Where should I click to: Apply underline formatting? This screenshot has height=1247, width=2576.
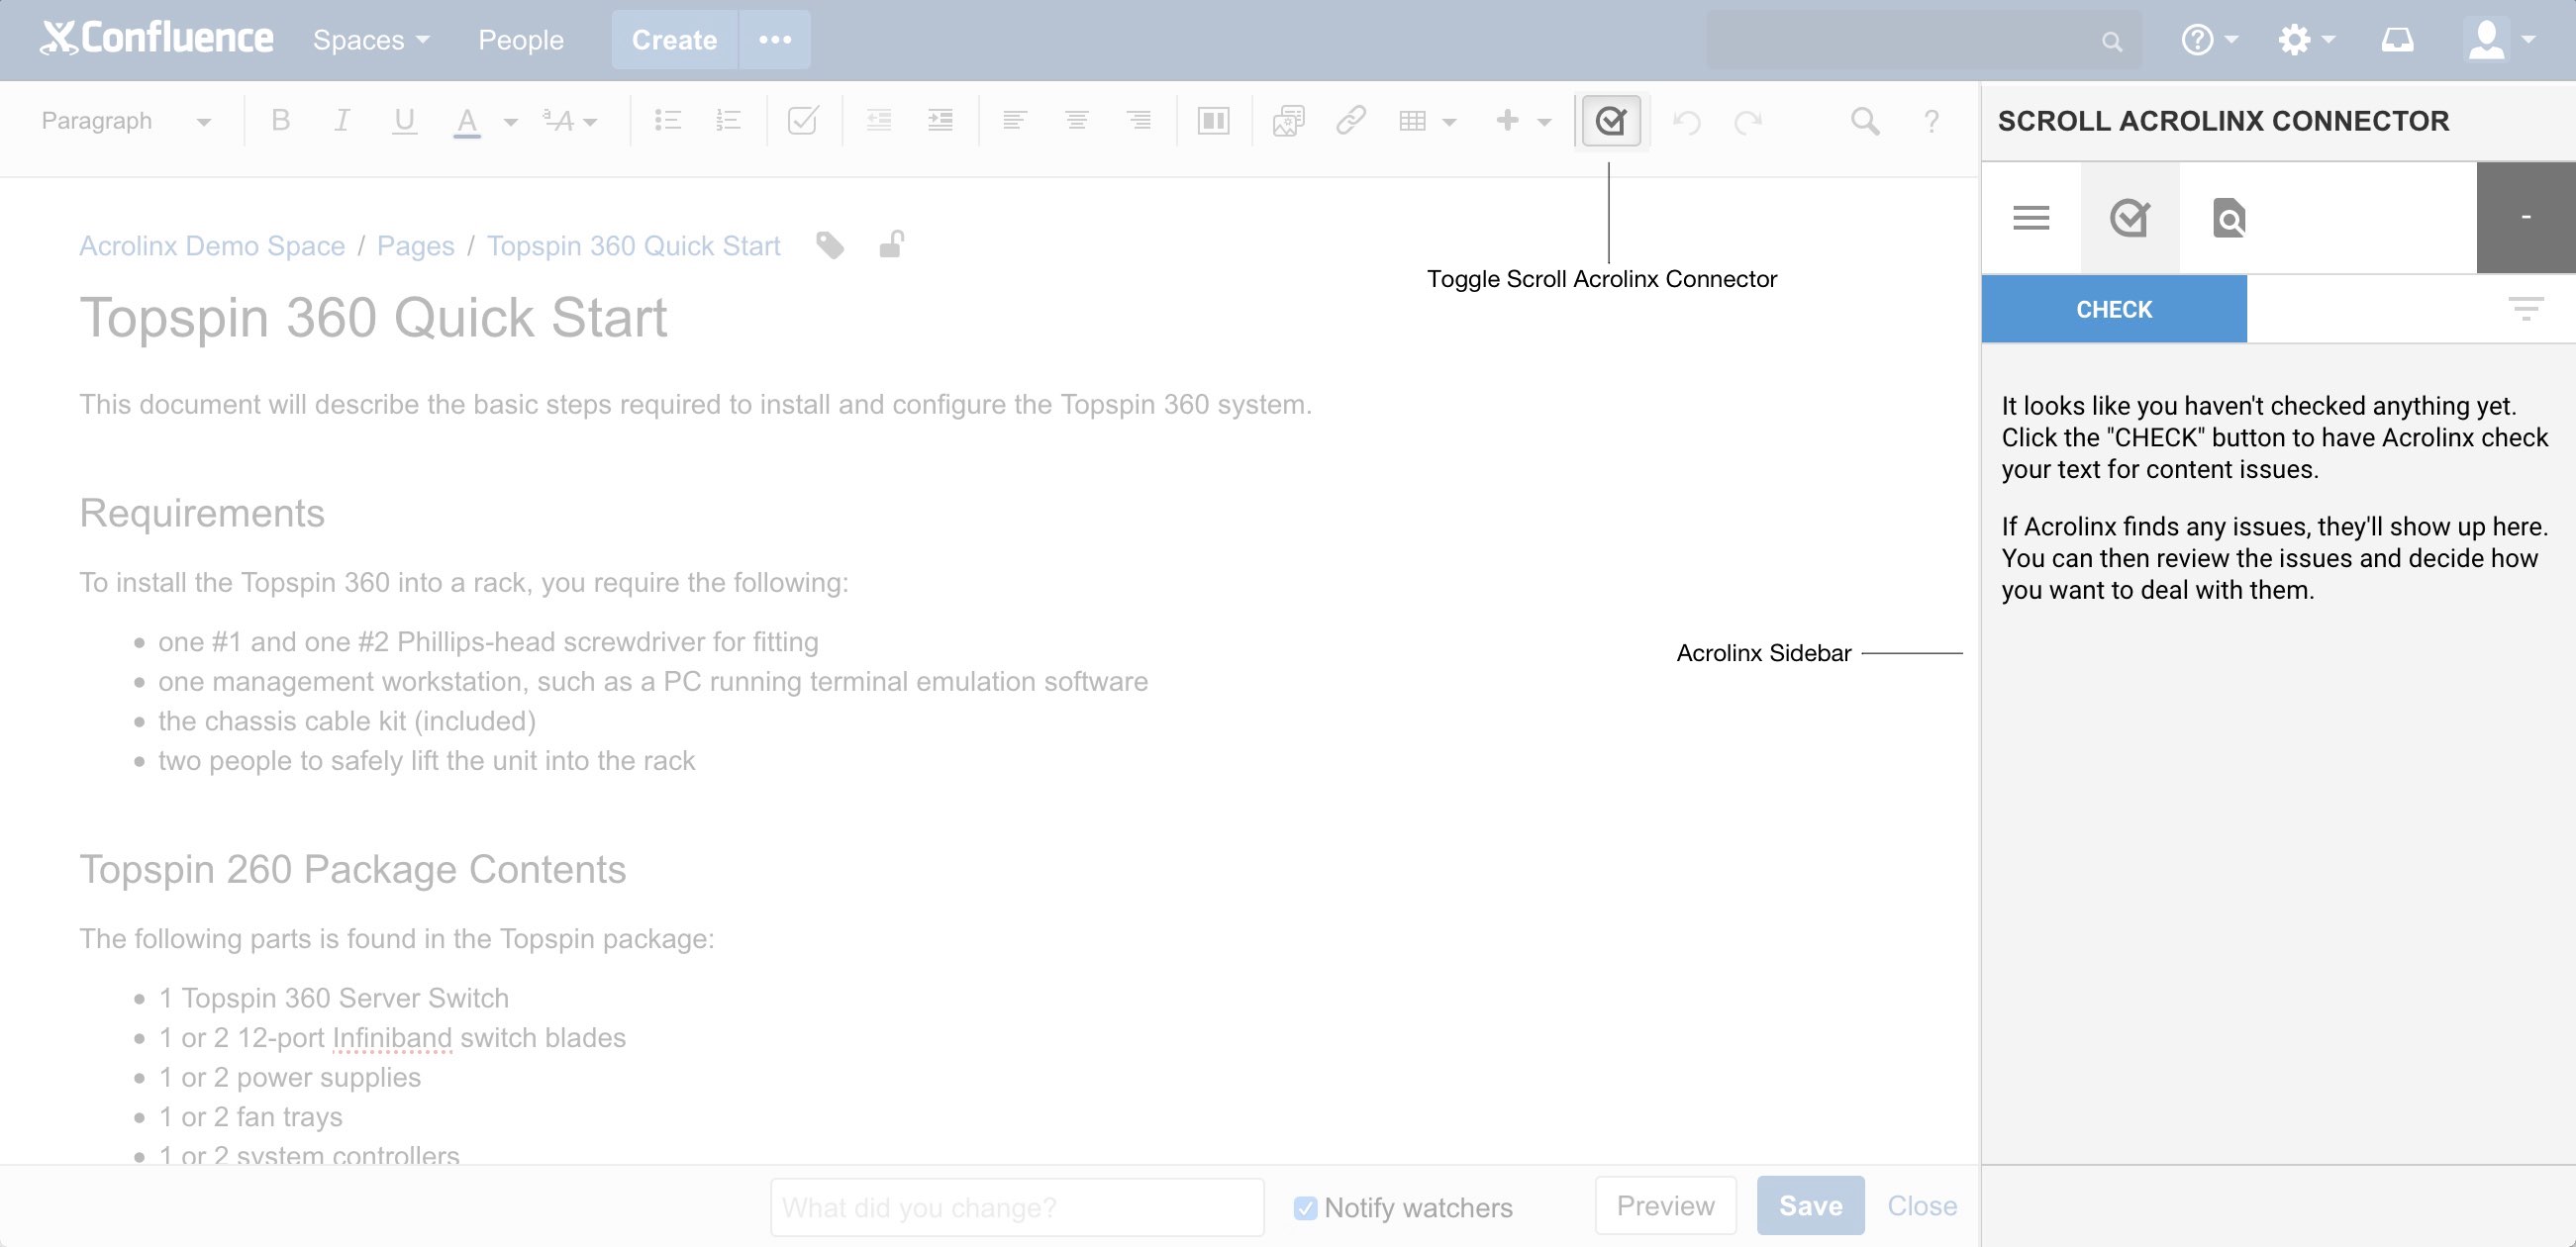pos(404,121)
